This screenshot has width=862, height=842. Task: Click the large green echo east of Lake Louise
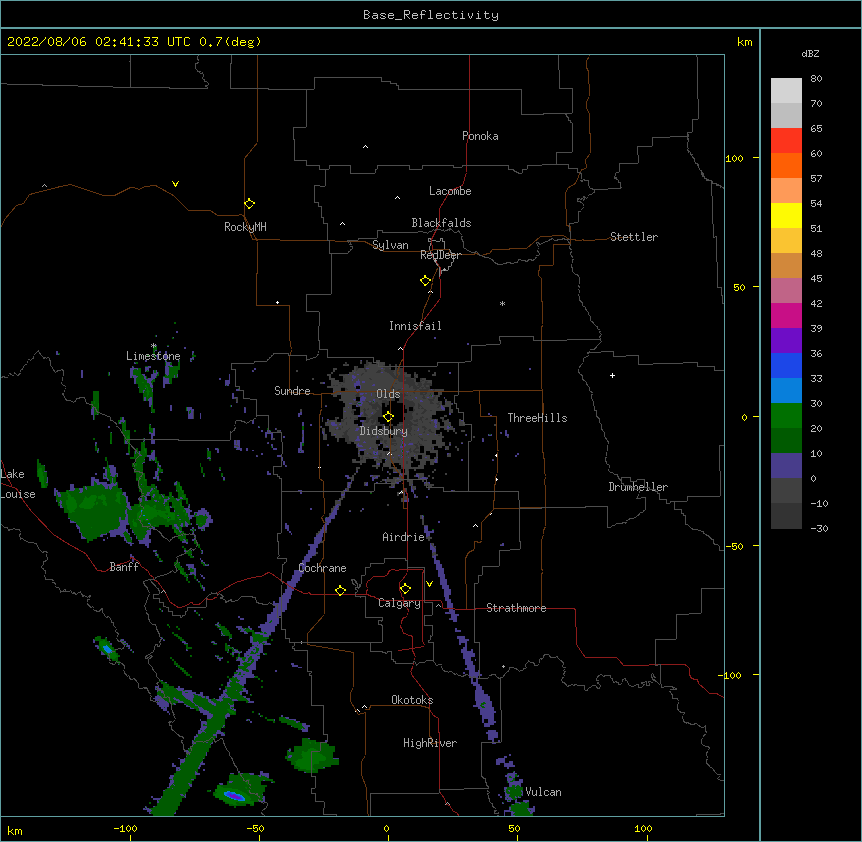click(95, 511)
